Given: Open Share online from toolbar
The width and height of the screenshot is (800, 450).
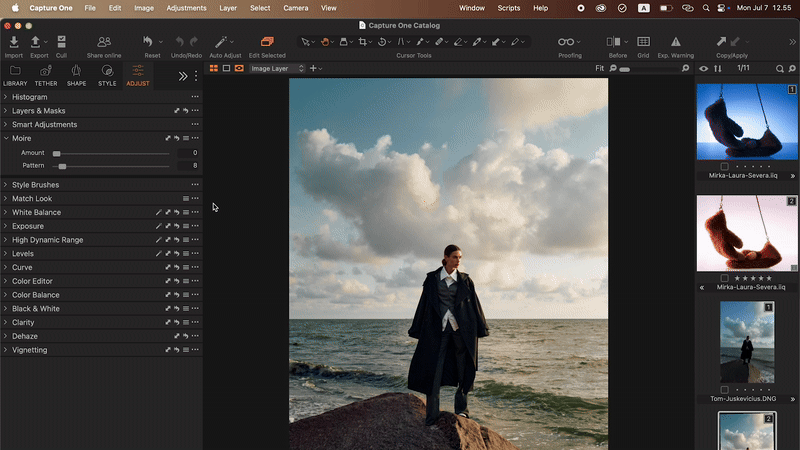Looking at the screenshot, I should 104,42.
